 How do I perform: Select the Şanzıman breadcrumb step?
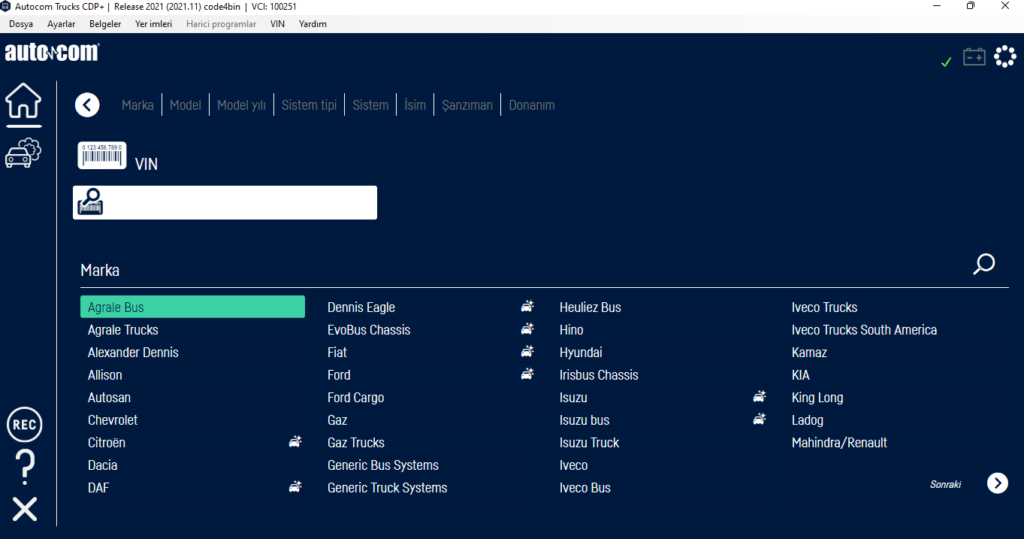pyautogui.click(x=467, y=105)
